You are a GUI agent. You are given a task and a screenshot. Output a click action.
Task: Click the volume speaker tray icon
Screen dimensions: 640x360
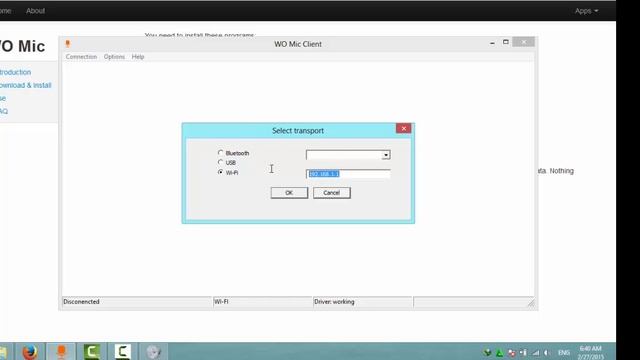click(547, 353)
